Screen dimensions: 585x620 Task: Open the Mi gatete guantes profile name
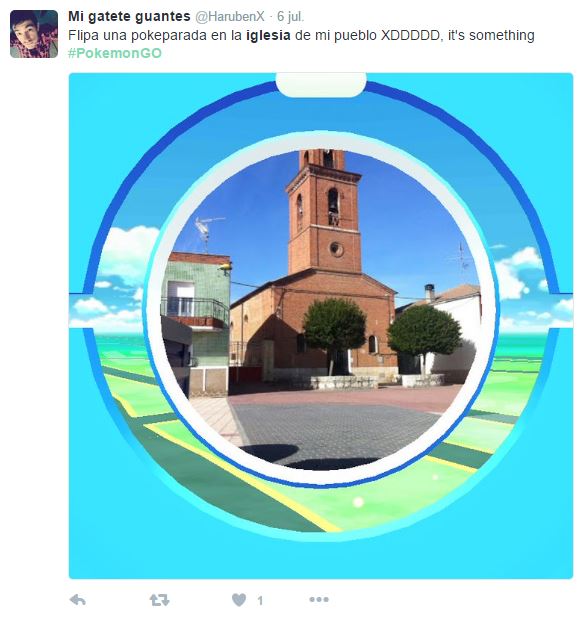[129, 16]
